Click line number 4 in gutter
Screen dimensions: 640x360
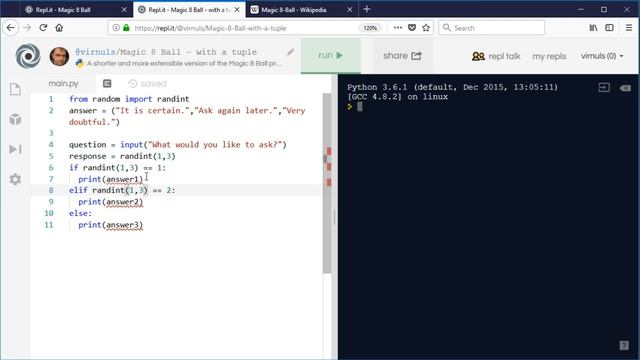point(51,144)
